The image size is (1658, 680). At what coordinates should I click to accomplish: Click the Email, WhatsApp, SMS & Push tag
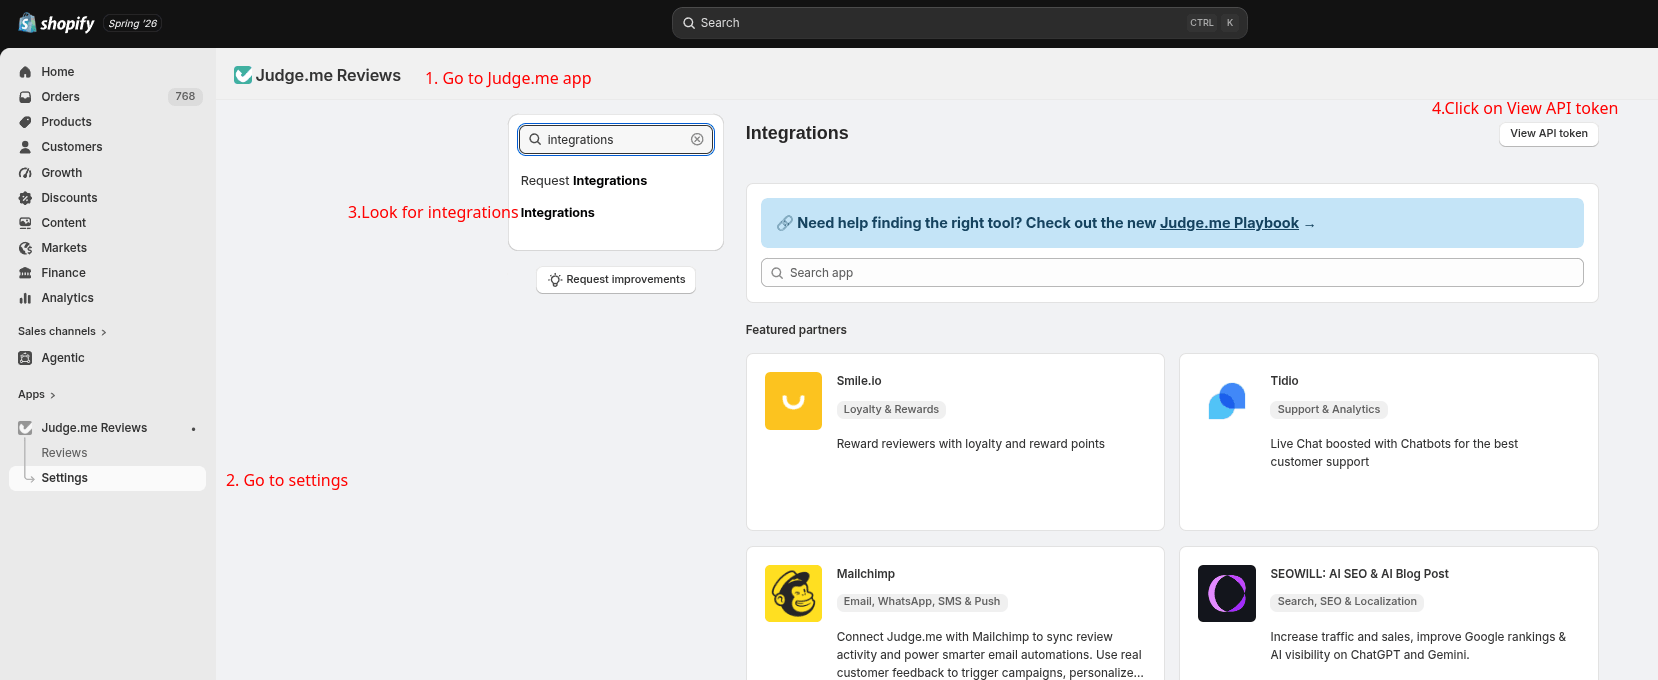[922, 602]
